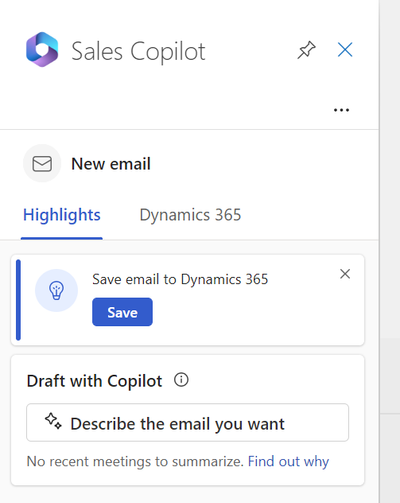Click the Describe the email you want field
The height and width of the screenshot is (503, 400).
coord(188,423)
